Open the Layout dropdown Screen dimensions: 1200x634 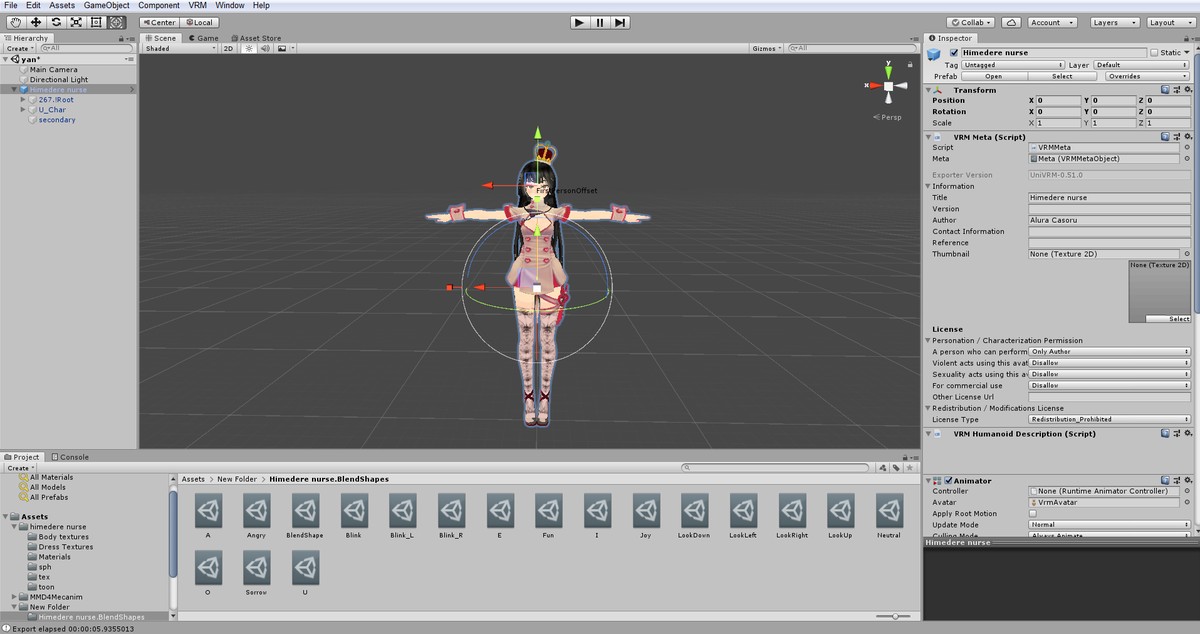1168,22
